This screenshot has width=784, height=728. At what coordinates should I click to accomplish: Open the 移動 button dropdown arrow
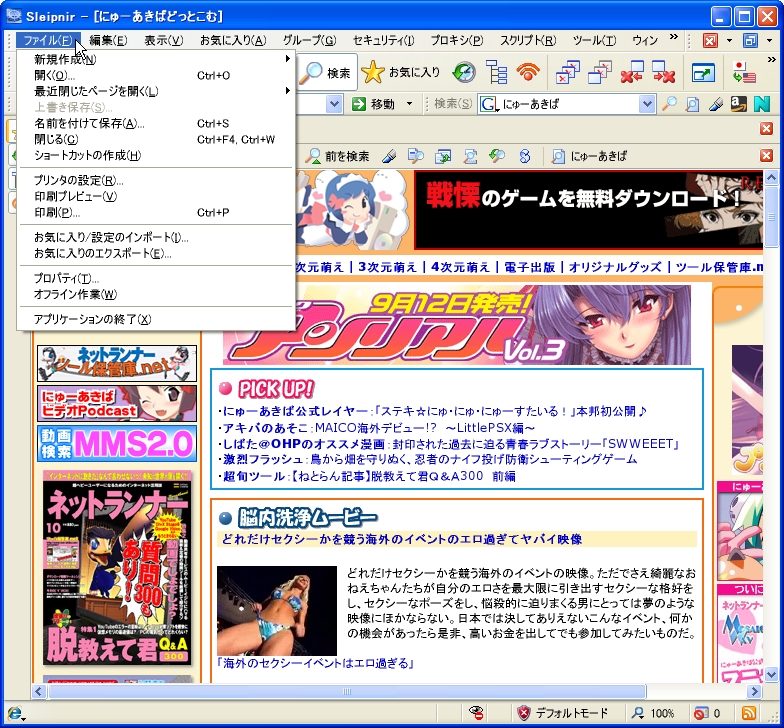[410, 104]
